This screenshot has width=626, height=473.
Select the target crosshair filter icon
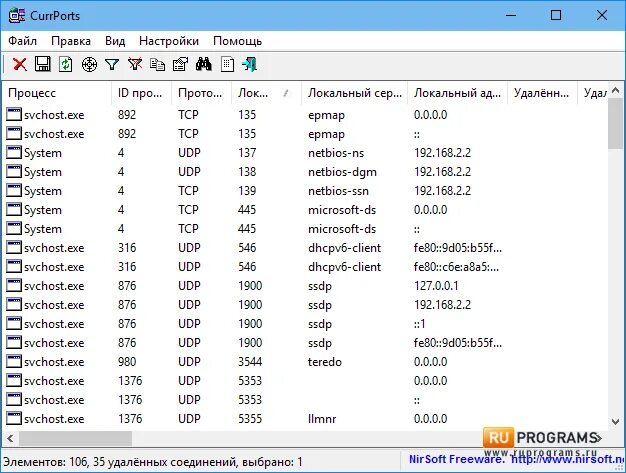(89, 64)
